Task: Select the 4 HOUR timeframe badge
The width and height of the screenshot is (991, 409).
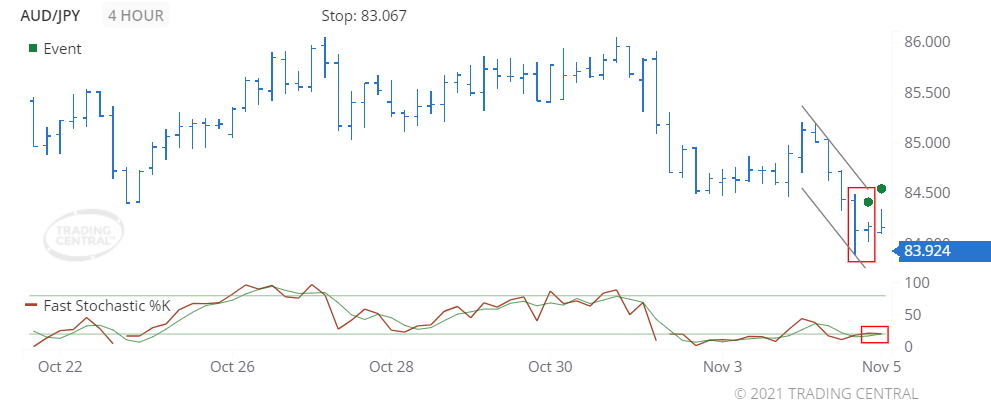Action: (136, 16)
